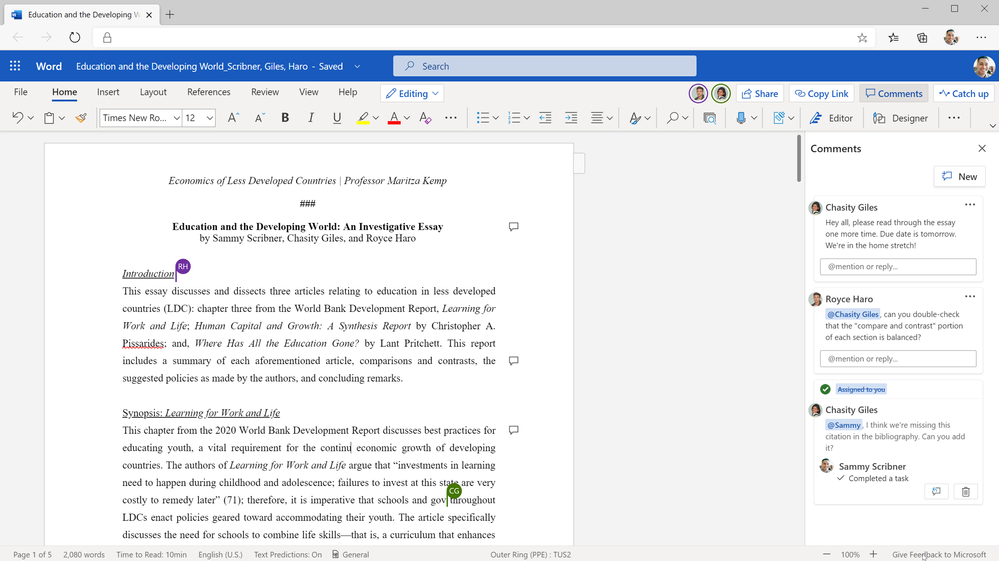Expand the Editing mode dropdown
999x561 pixels.
click(412, 93)
